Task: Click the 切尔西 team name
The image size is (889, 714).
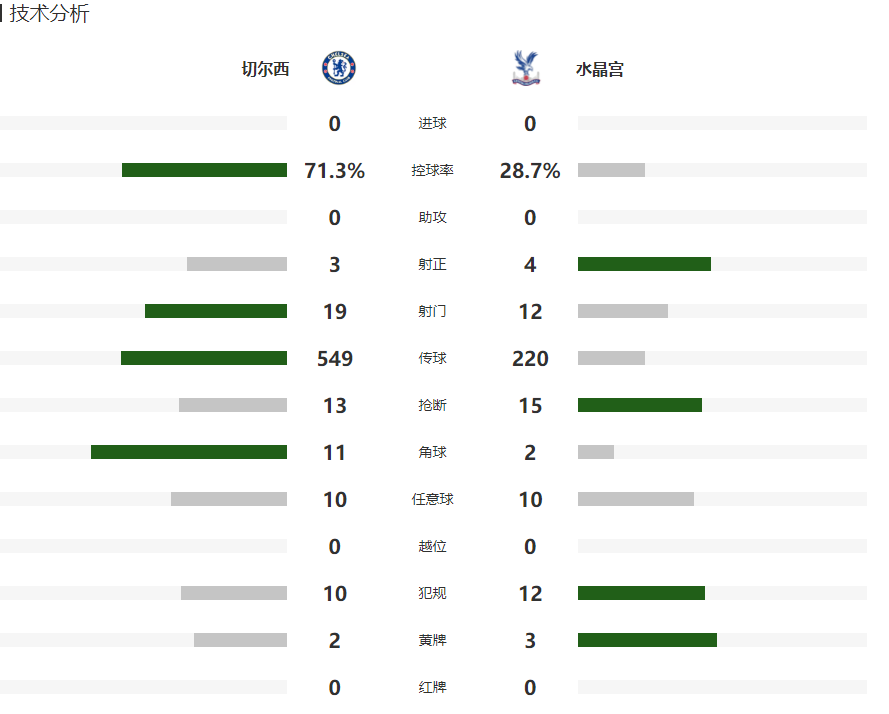Action: [265, 70]
